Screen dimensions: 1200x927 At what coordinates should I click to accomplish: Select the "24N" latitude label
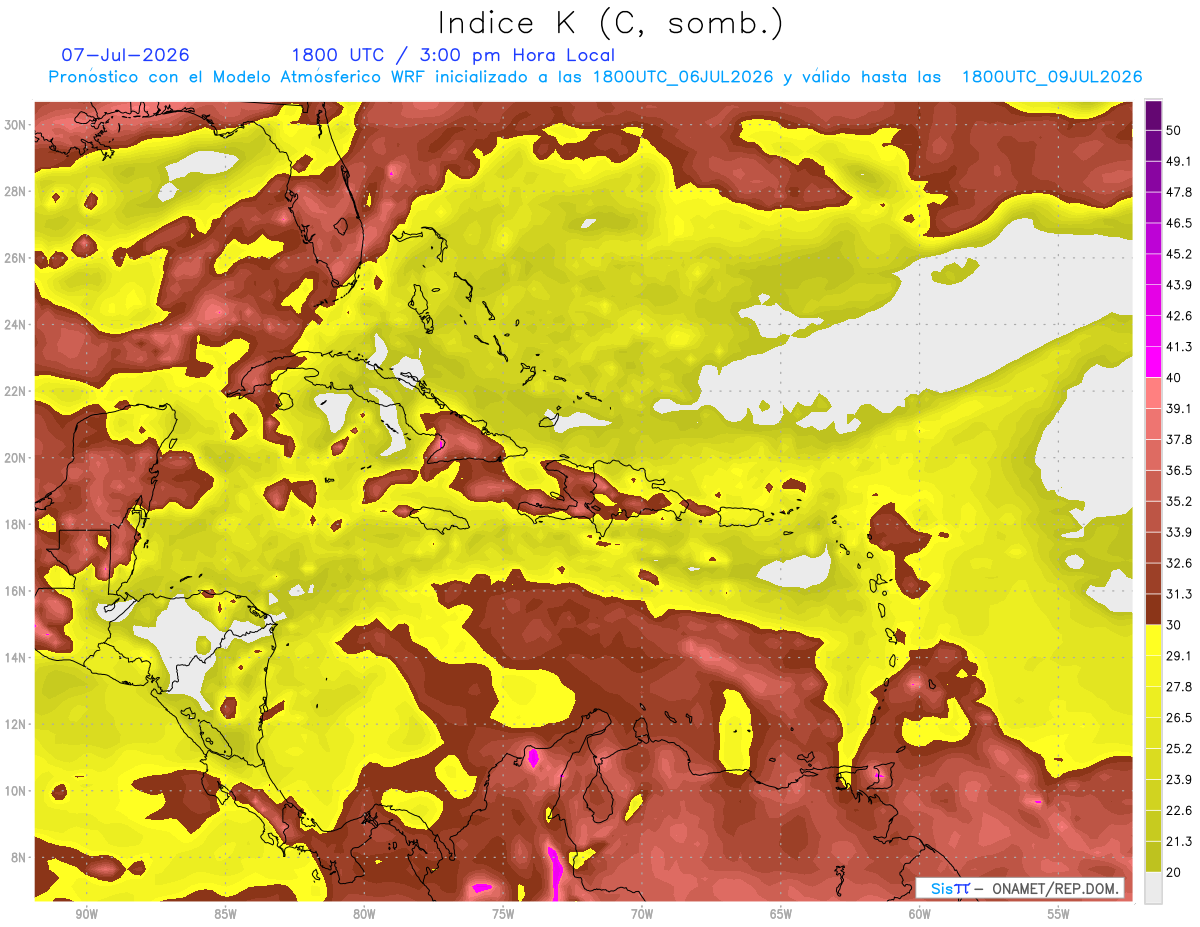[16, 324]
